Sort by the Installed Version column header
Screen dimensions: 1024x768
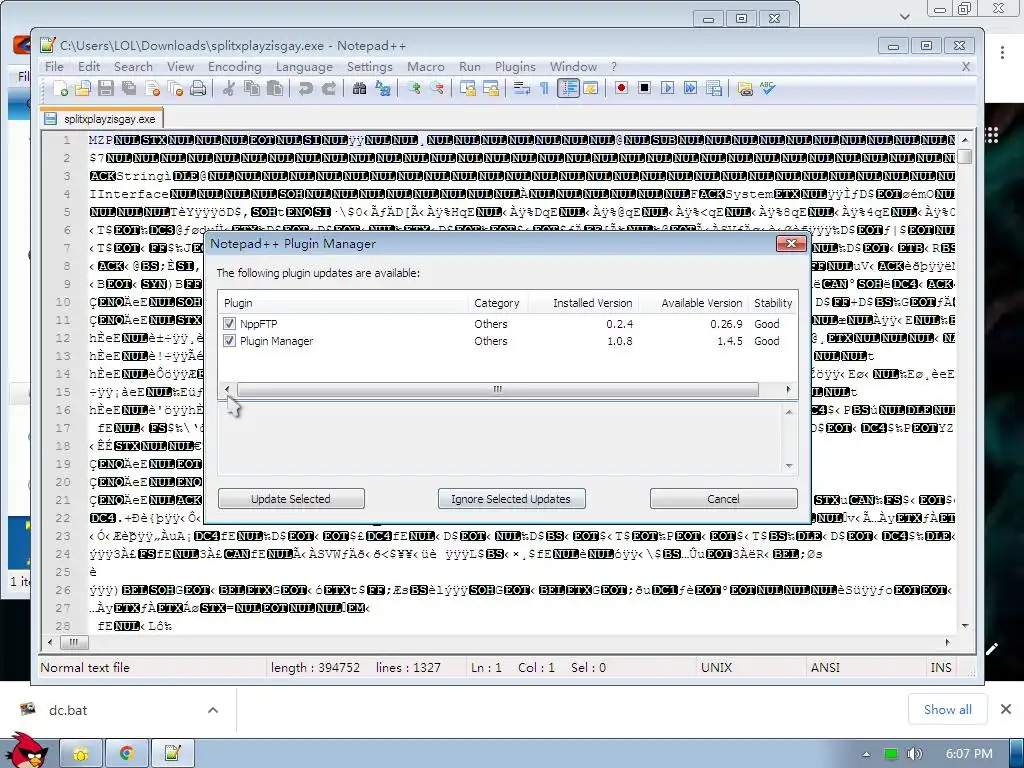tap(583, 302)
